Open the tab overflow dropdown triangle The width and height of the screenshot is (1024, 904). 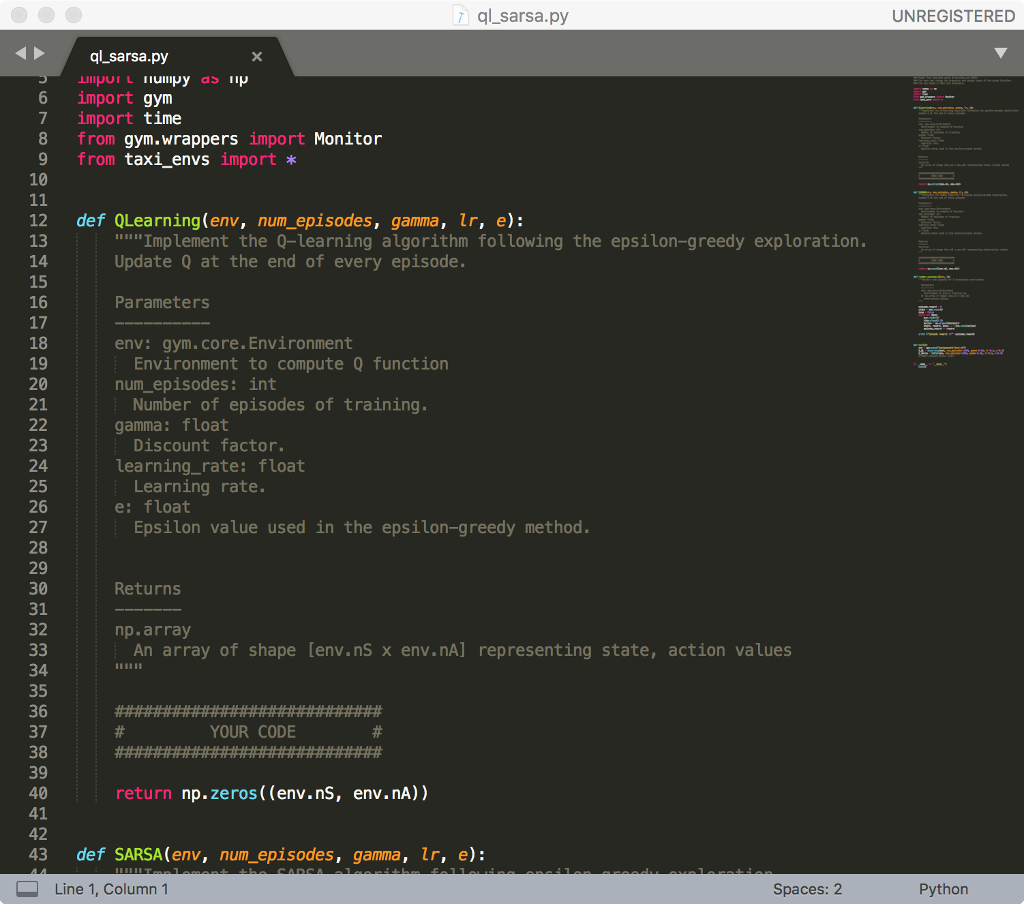[x=1001, y=52]
